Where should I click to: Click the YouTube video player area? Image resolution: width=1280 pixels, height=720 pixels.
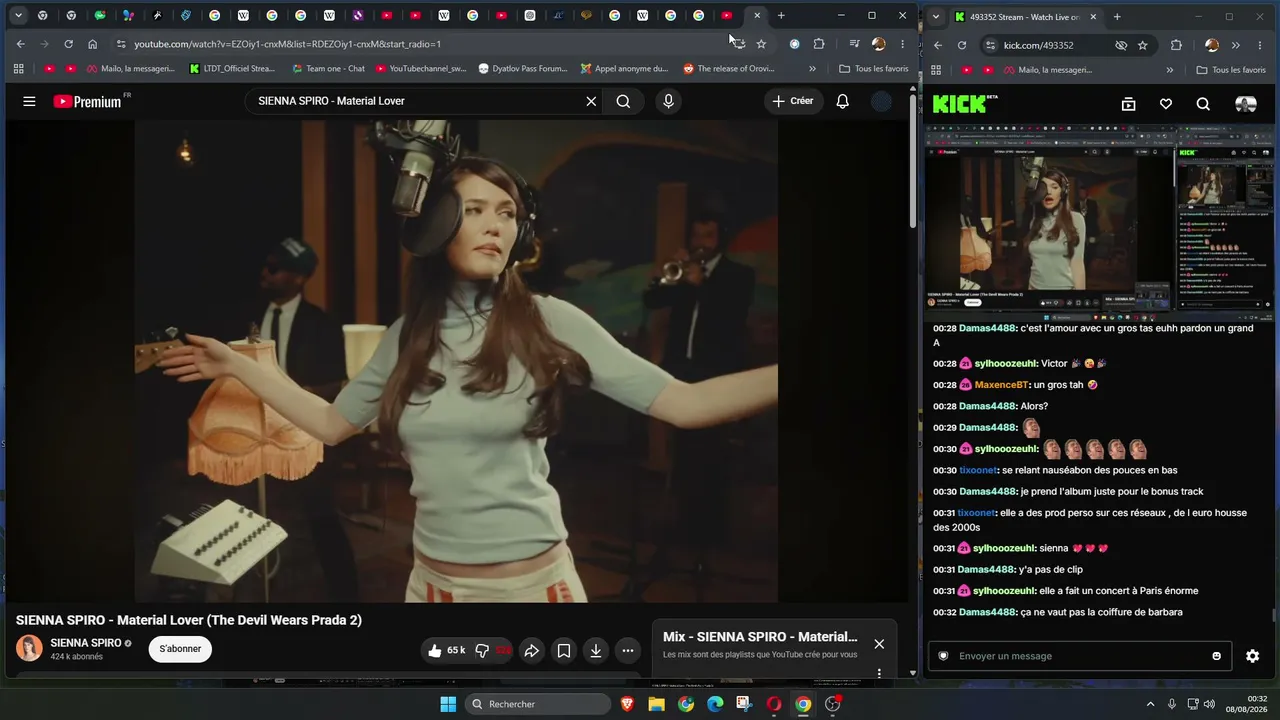click(456, 361)
